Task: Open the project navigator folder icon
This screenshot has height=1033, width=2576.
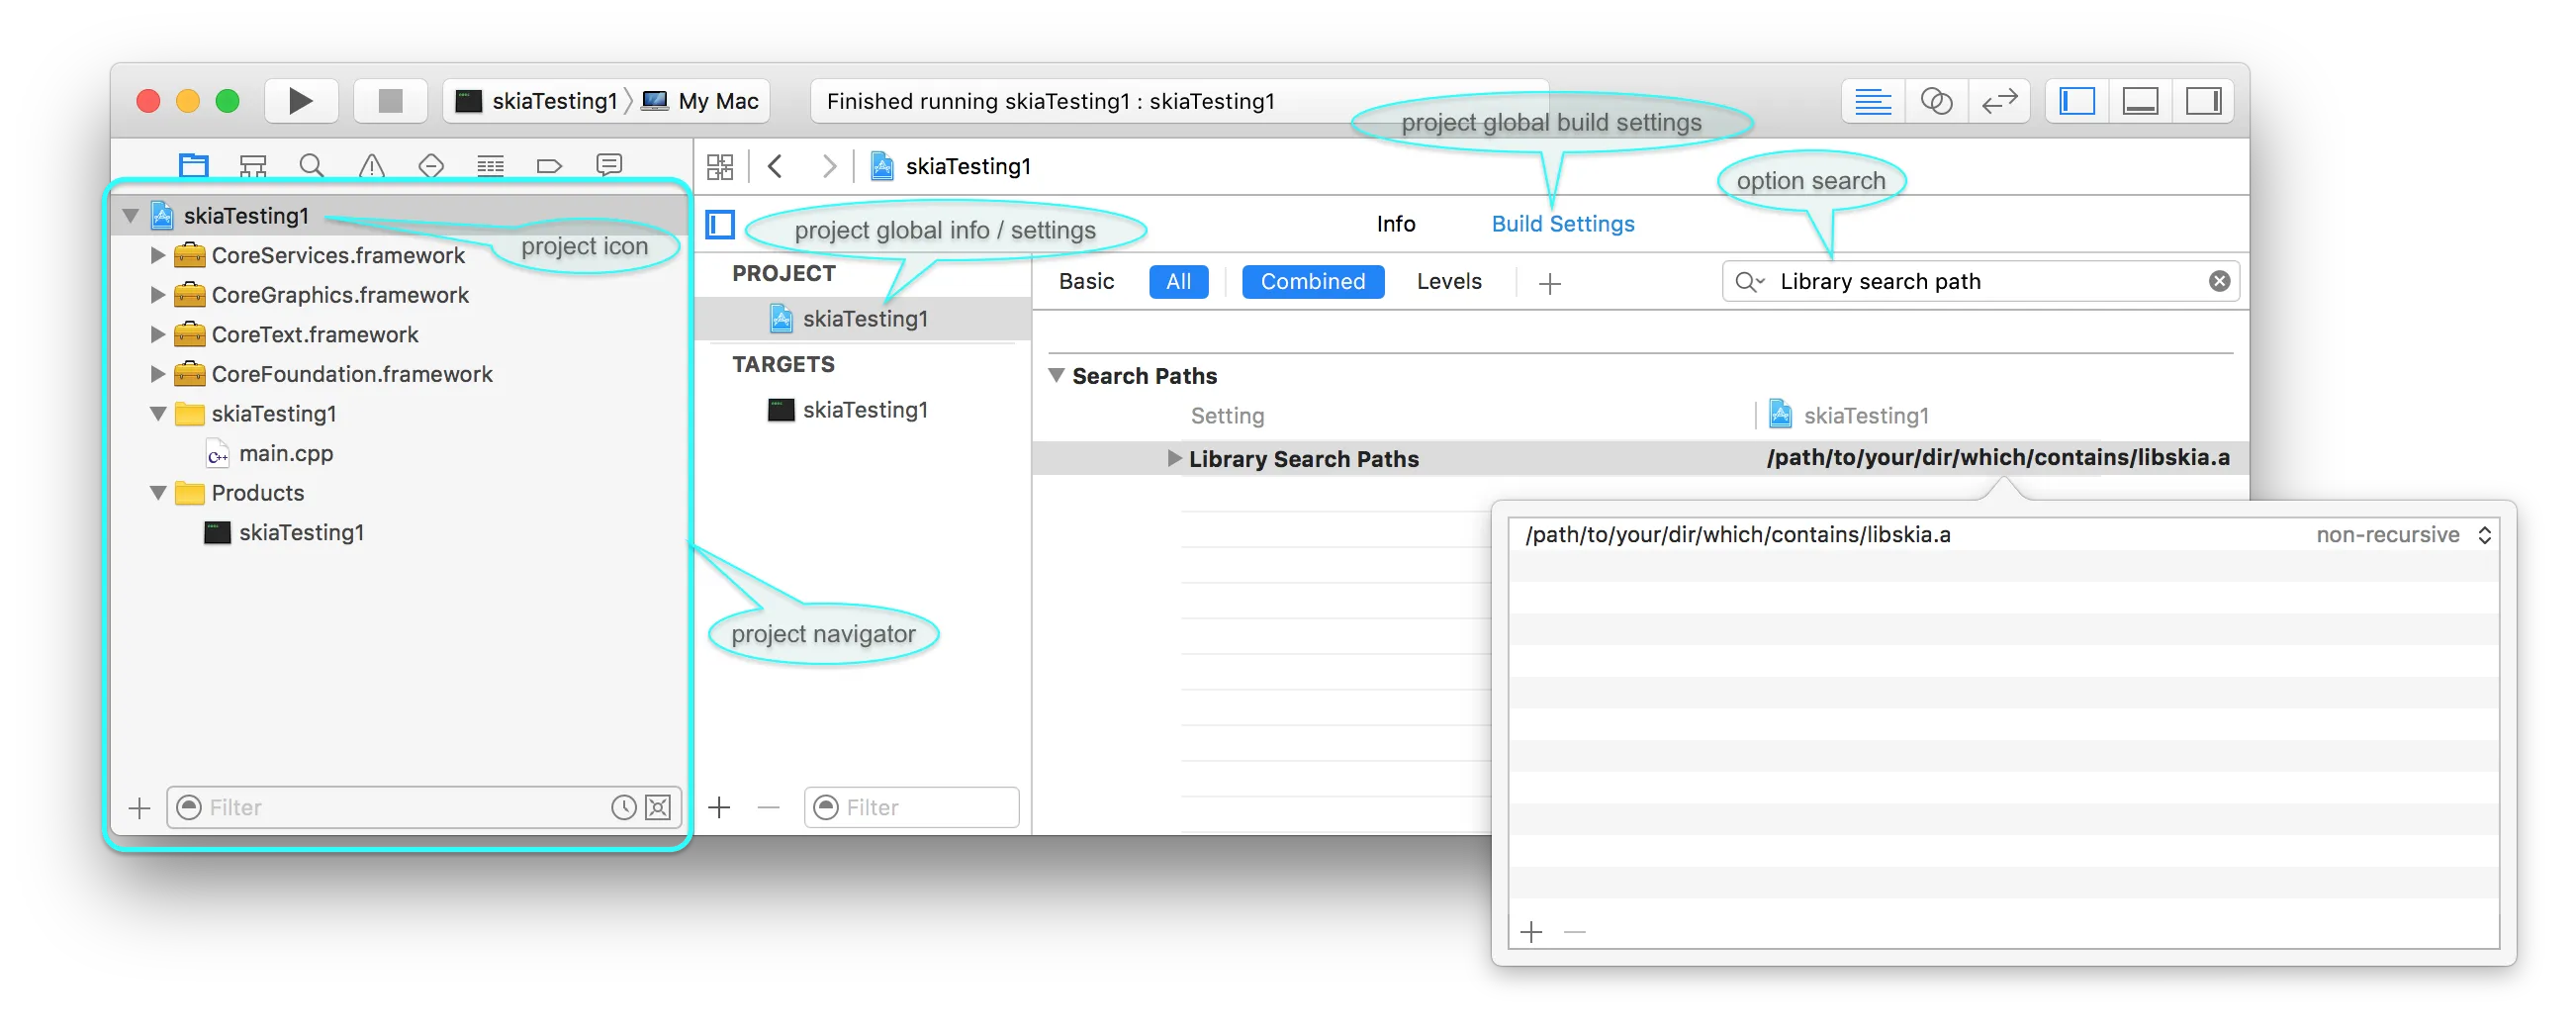Action: point(193,165)
